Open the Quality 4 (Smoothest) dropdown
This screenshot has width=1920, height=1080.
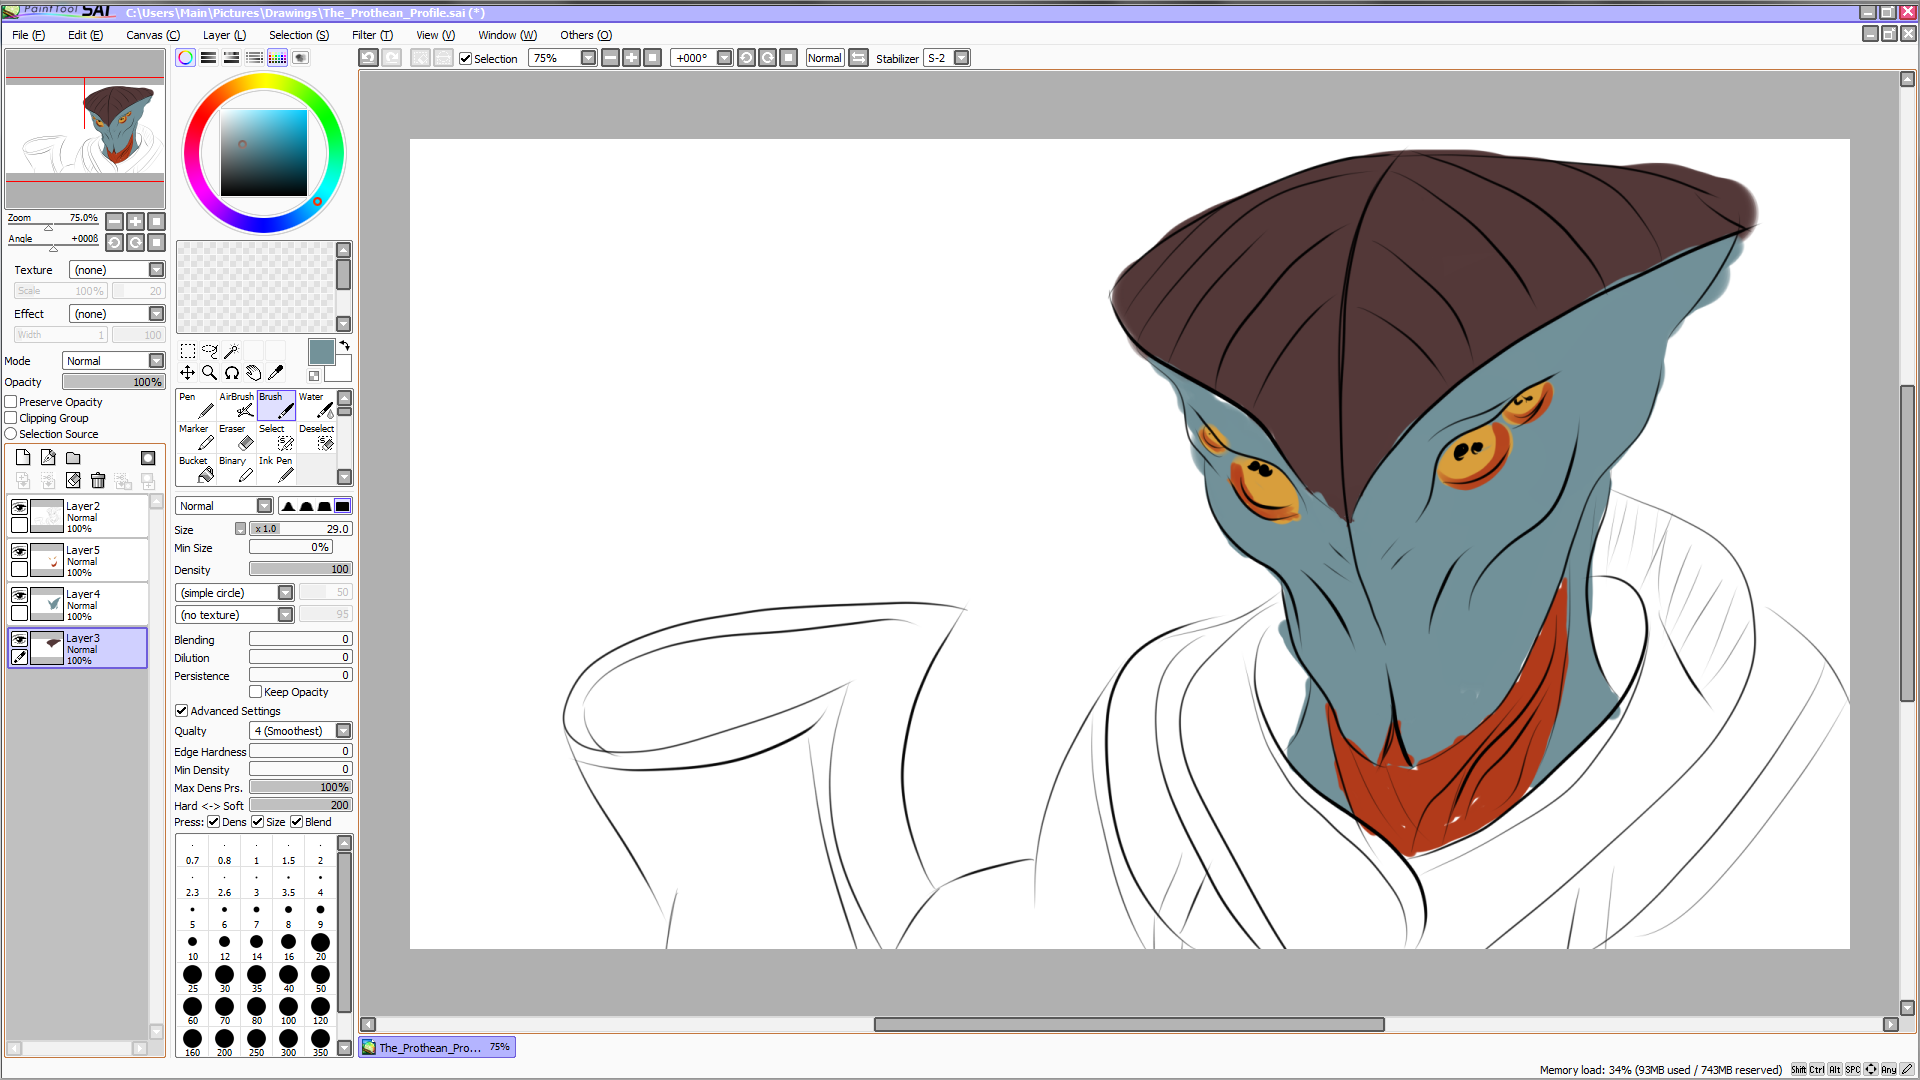[x=300, y=731]
